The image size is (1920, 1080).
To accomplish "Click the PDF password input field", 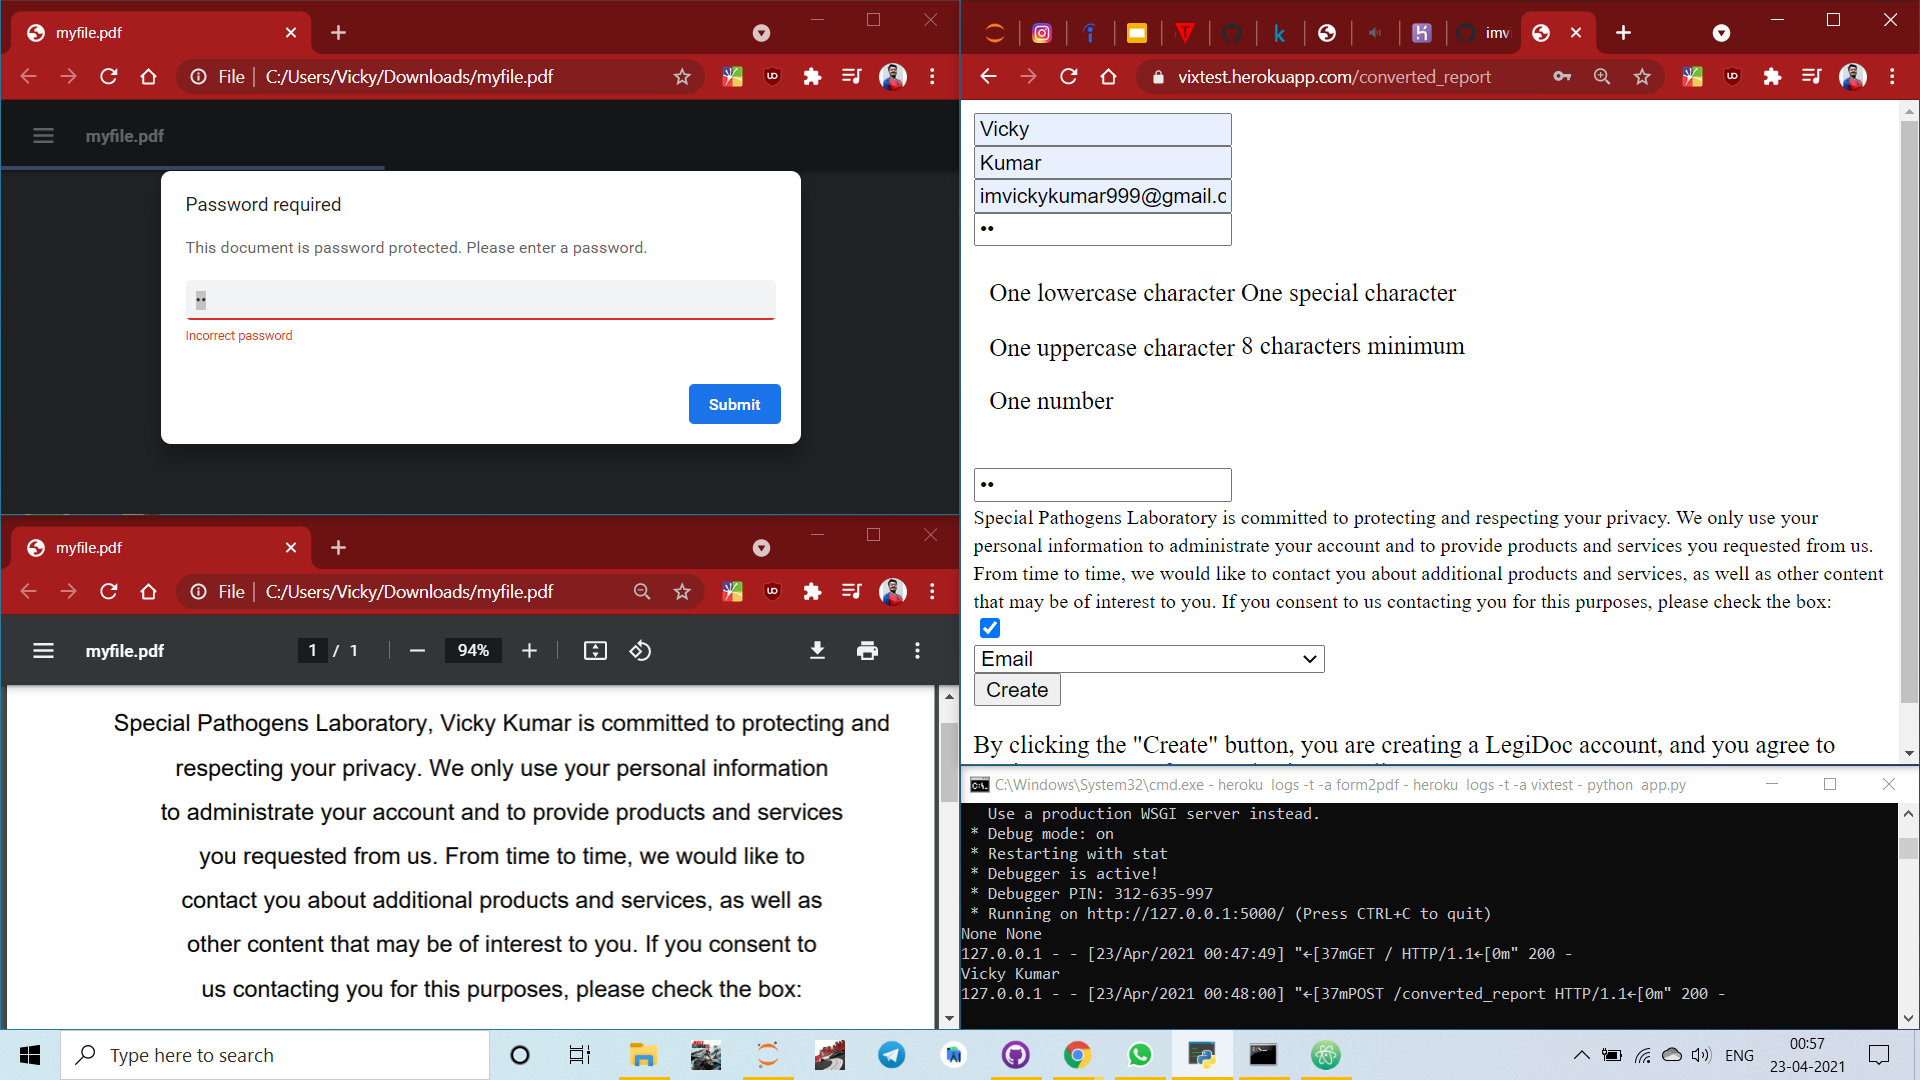I will pos(480,300).
